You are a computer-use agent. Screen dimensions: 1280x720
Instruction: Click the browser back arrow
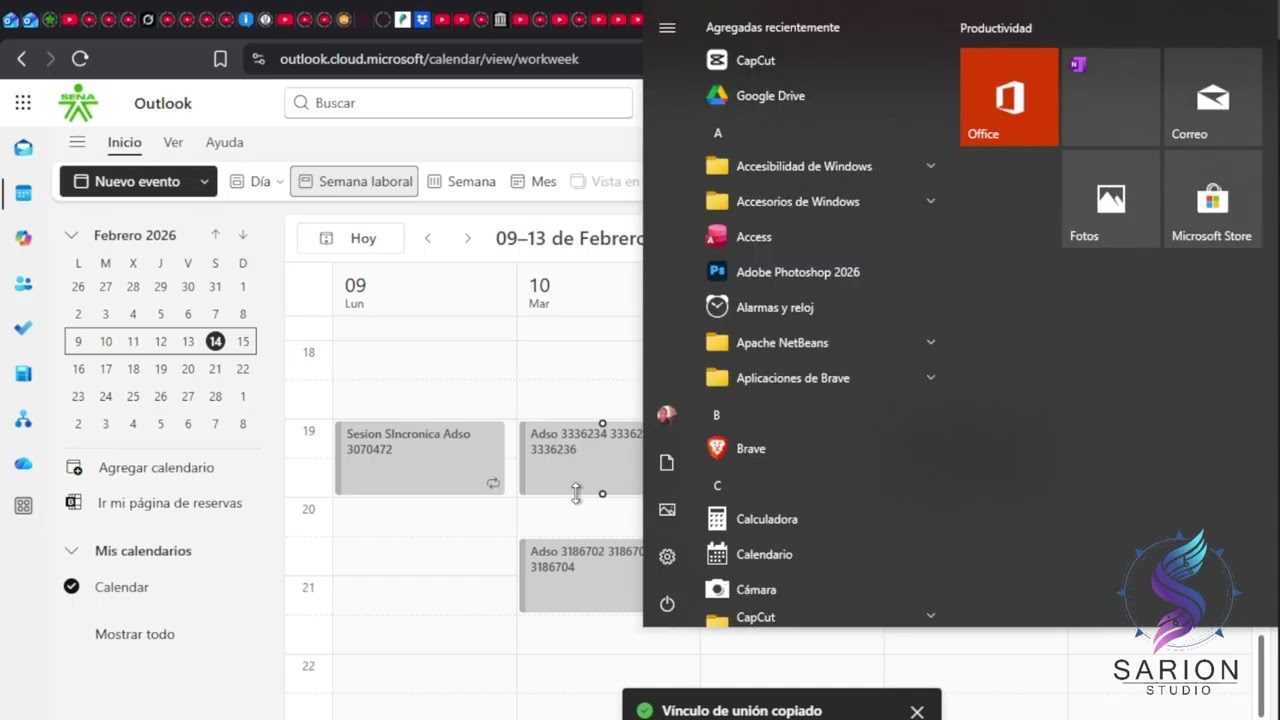pyautogui.click(x=22, y=59)
